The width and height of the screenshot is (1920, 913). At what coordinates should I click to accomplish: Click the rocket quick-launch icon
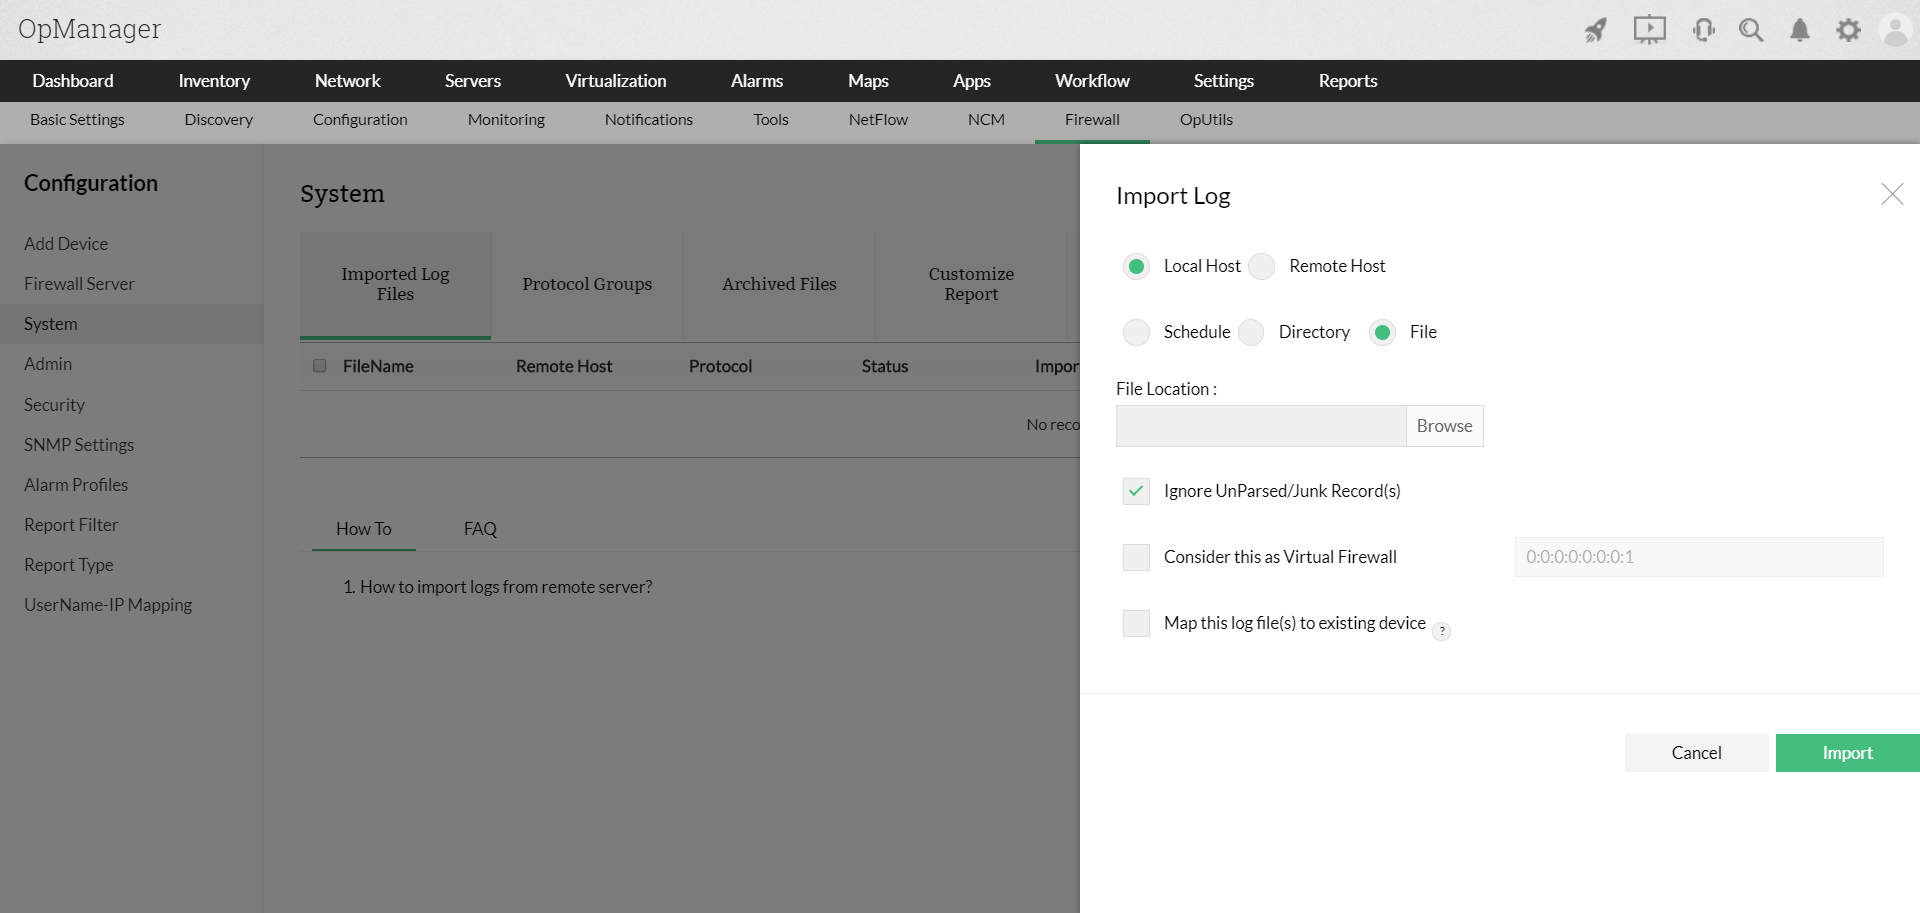1596,30
